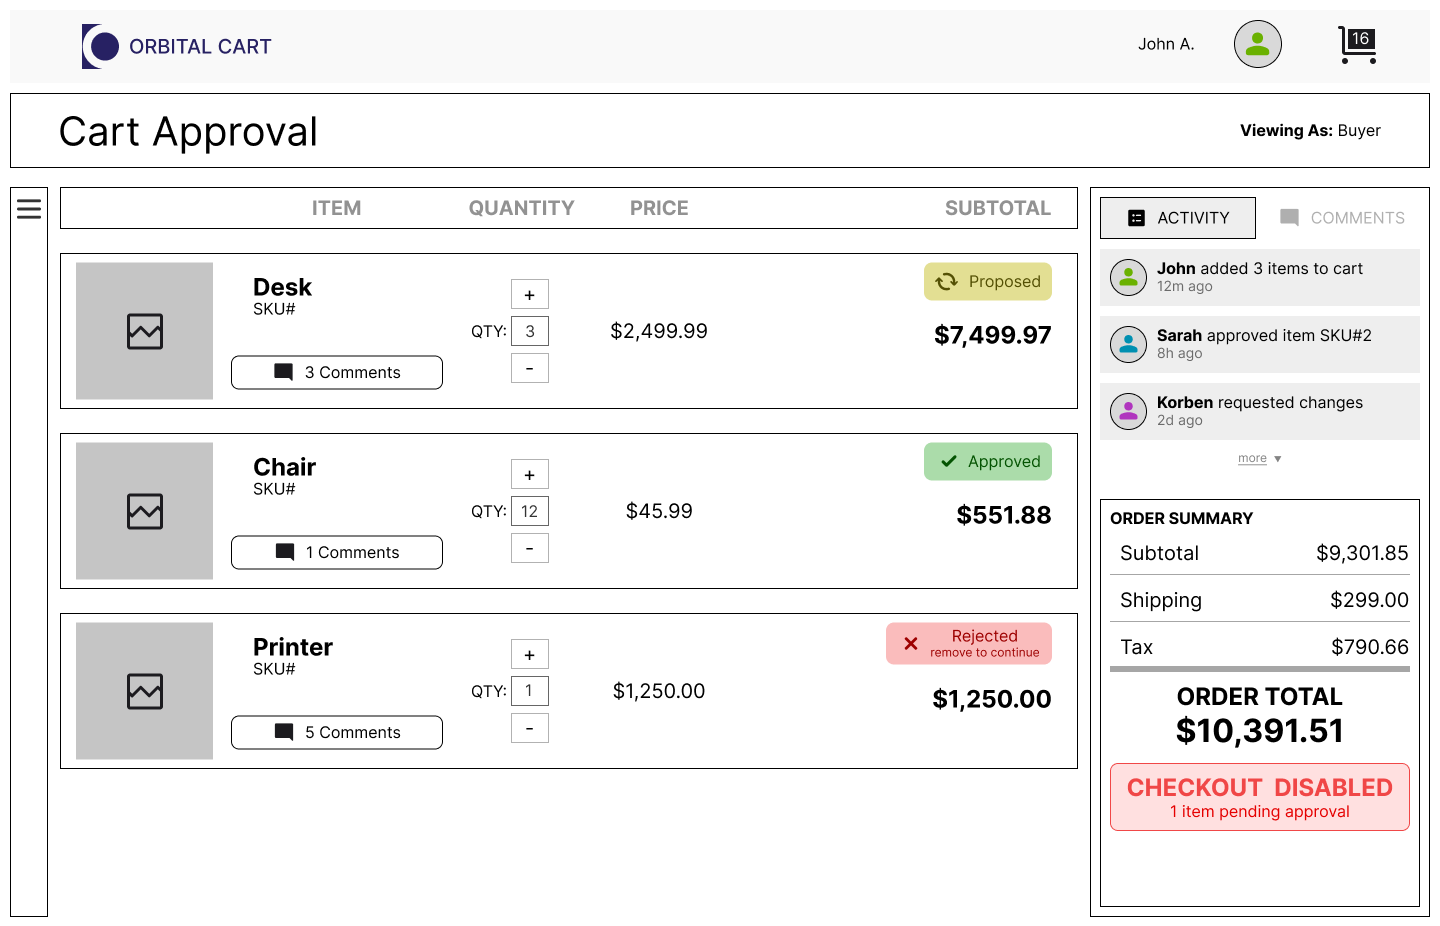
Task: Click the Chair quantity input field
Action: click(x=530, y=511)
